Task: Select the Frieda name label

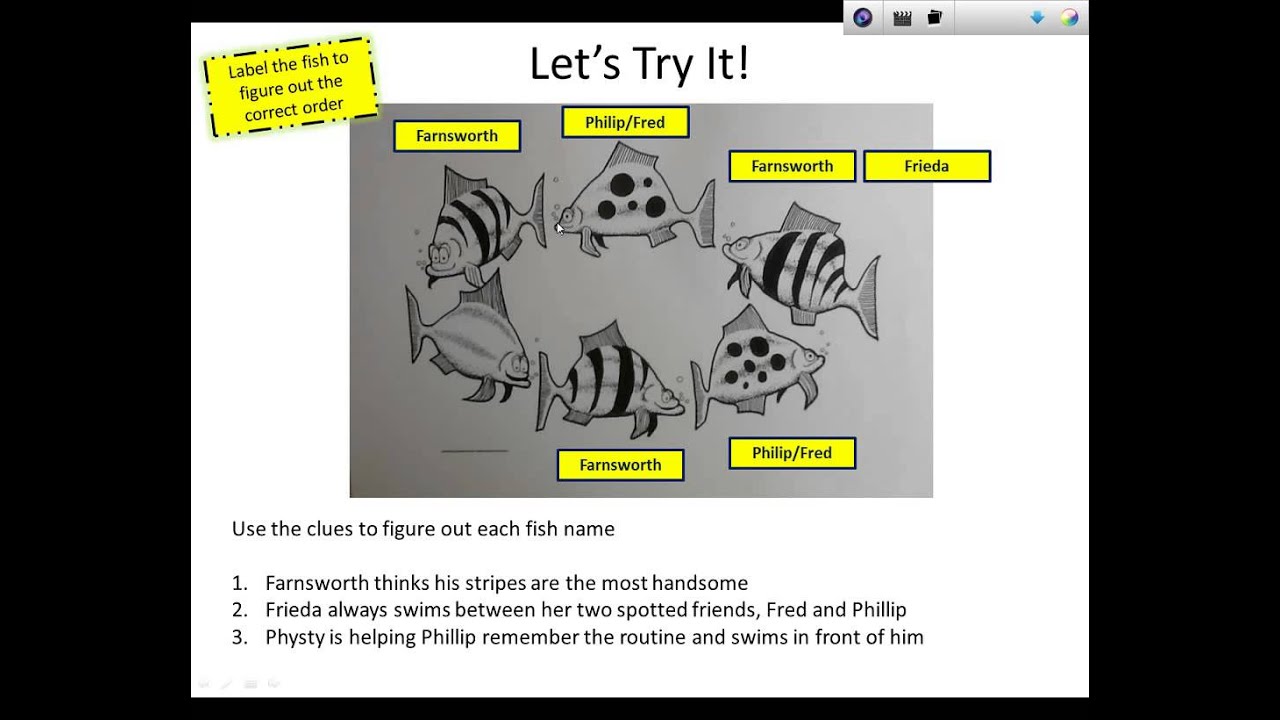Action: [927, 166]
